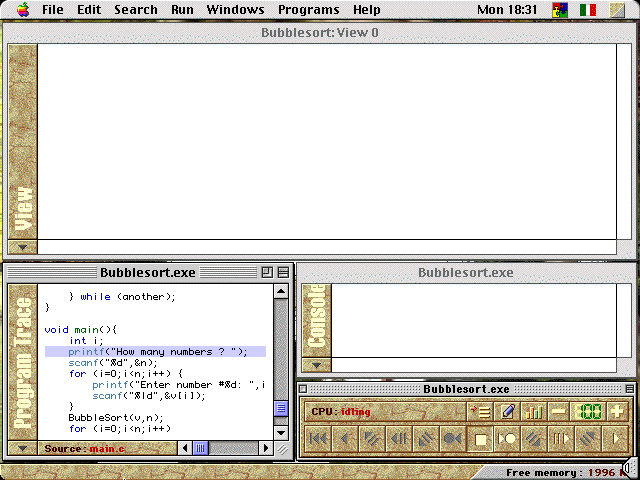Click the plus speed button
640x480 pixels.
[617, 411]
